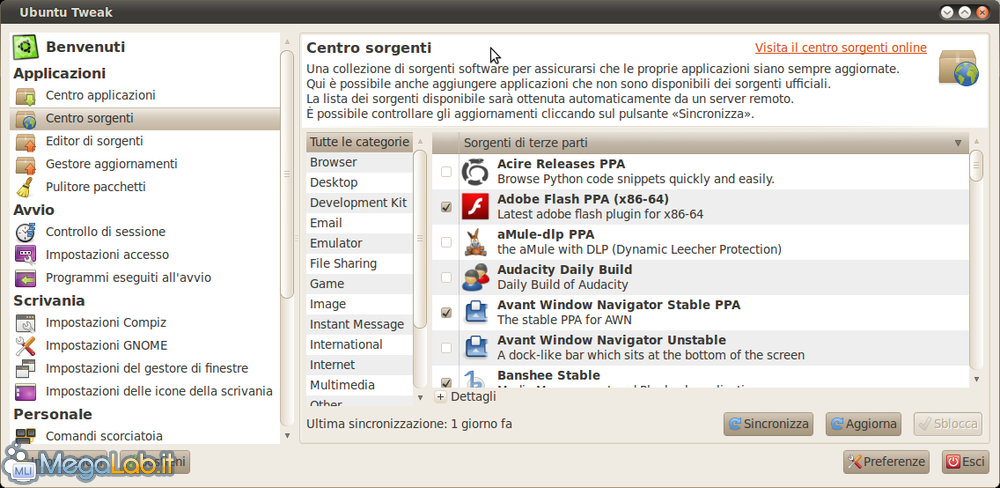Select the Tutte le categorie category
Screen dimensions: 1000x488
pyautogui.click(x=359, y=142)
